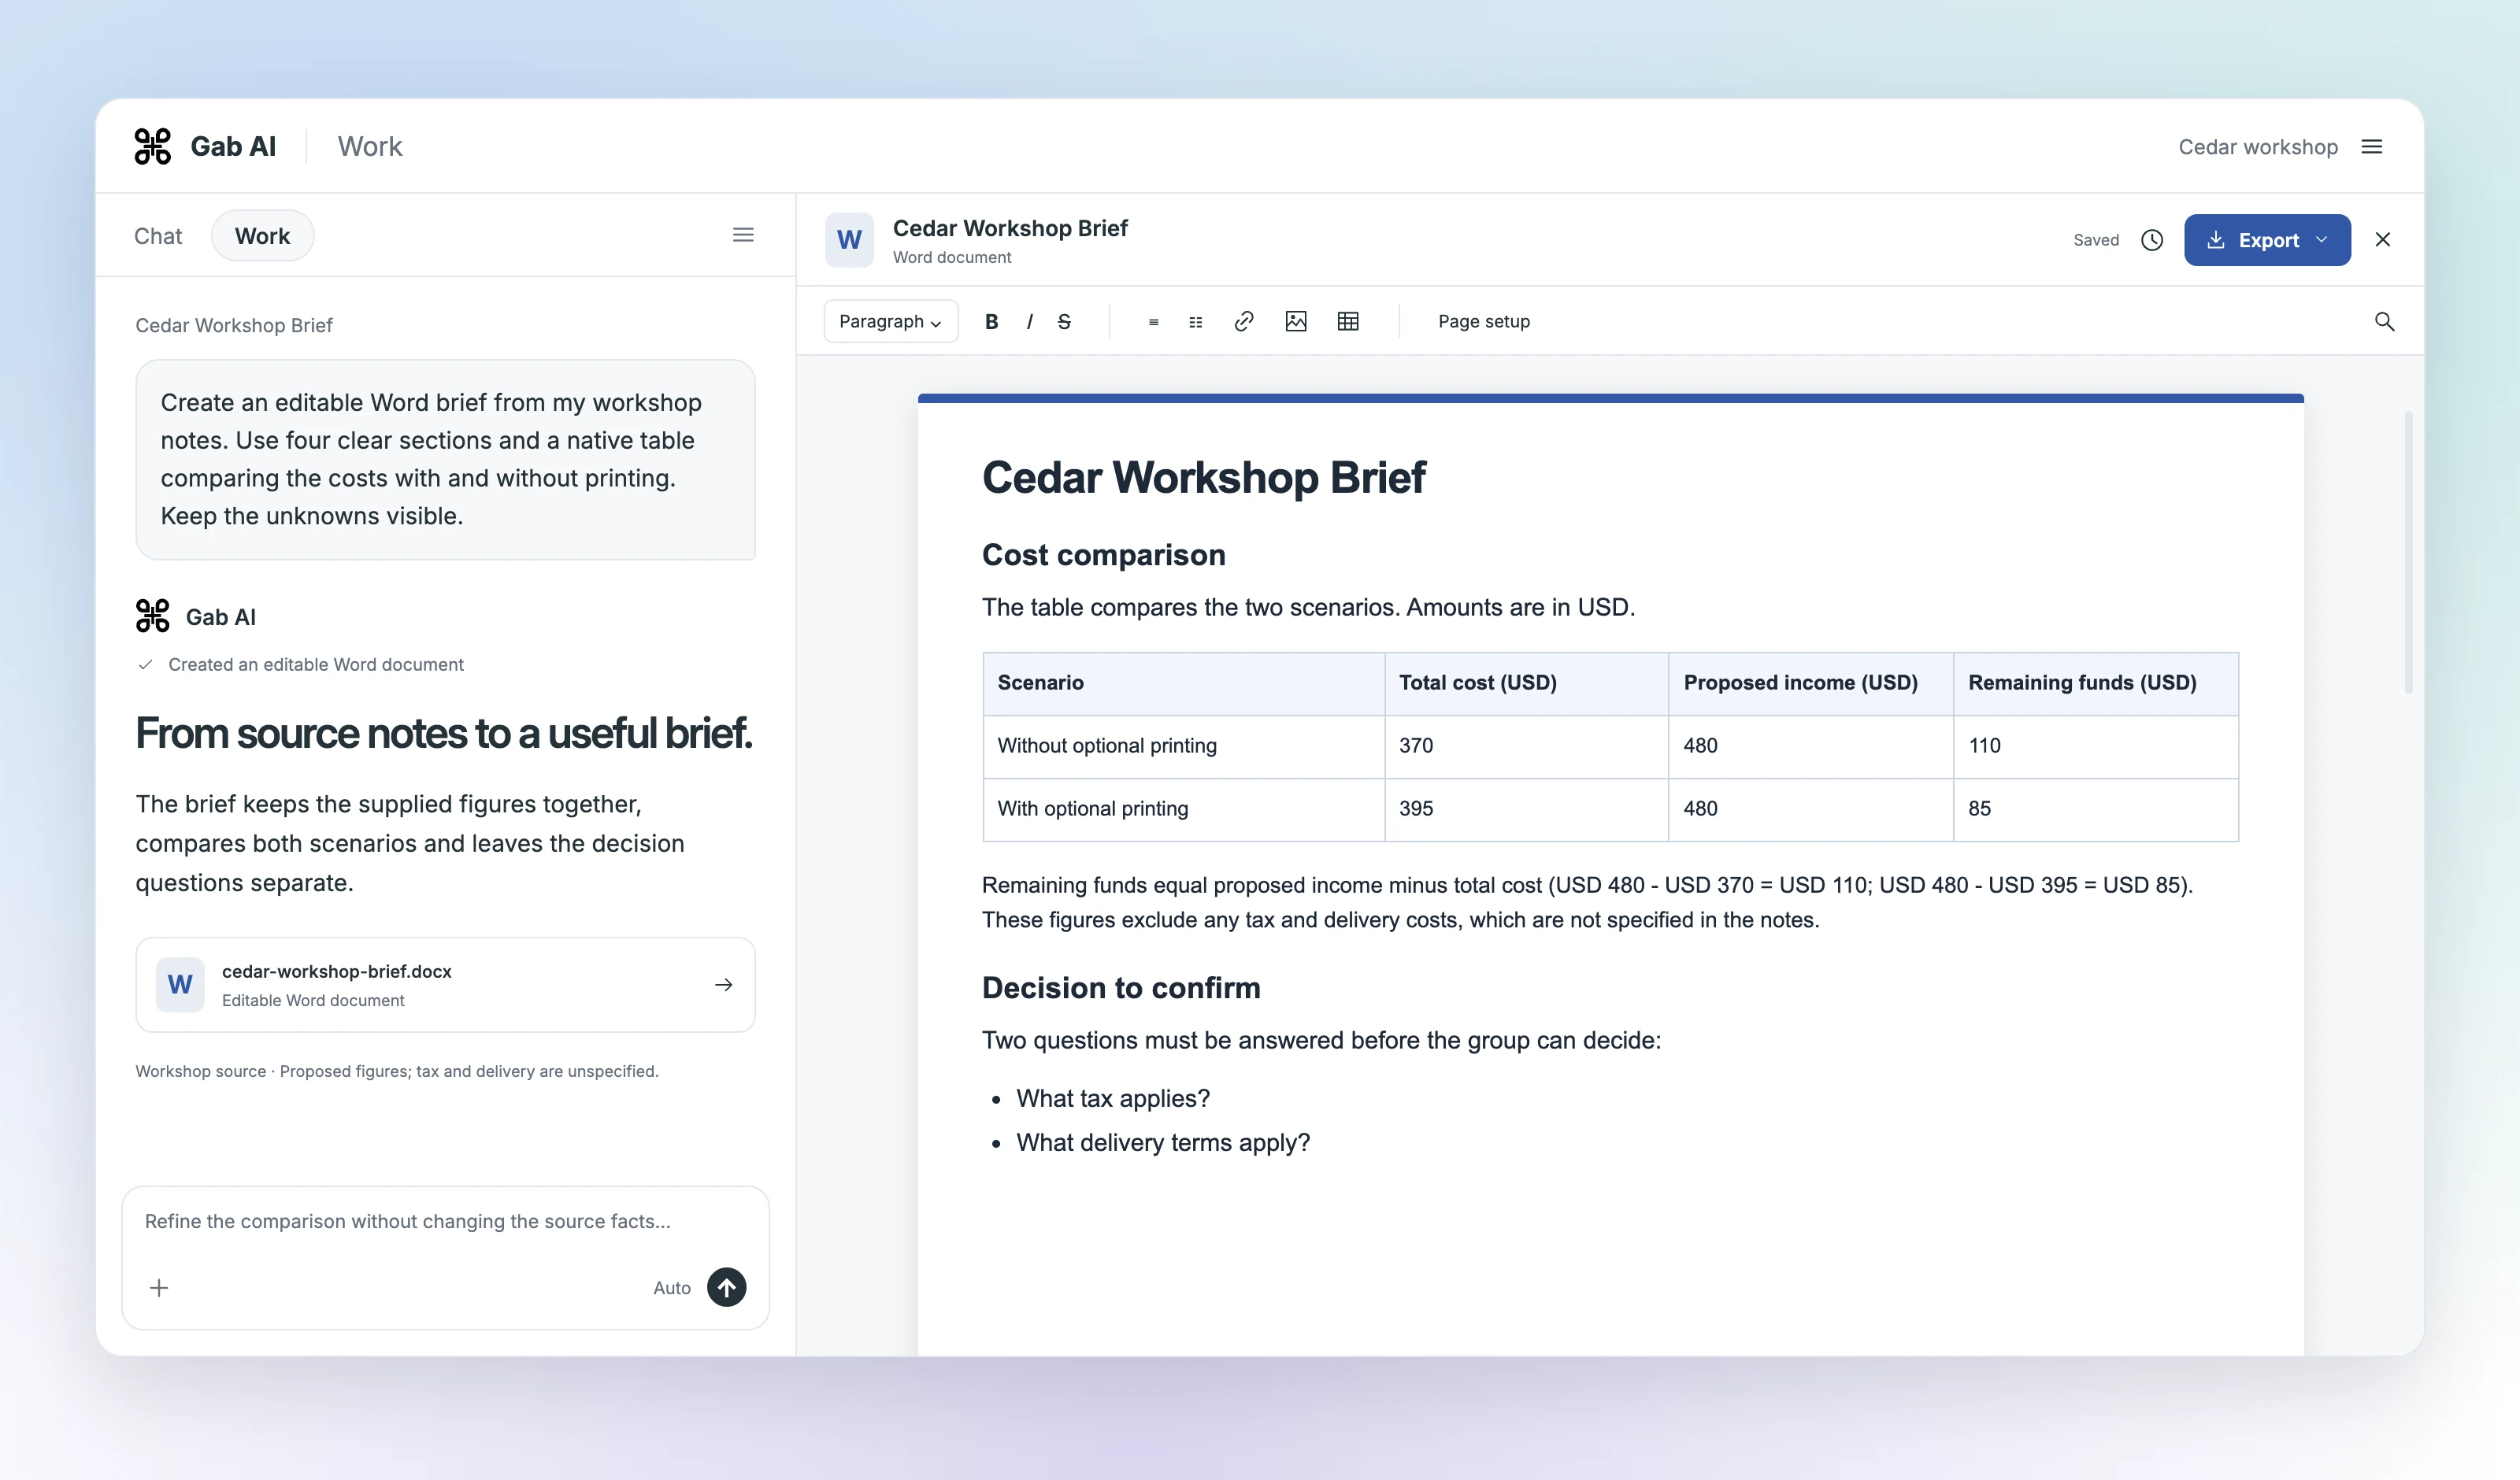Click the Work label in top header

pos(370,146)
